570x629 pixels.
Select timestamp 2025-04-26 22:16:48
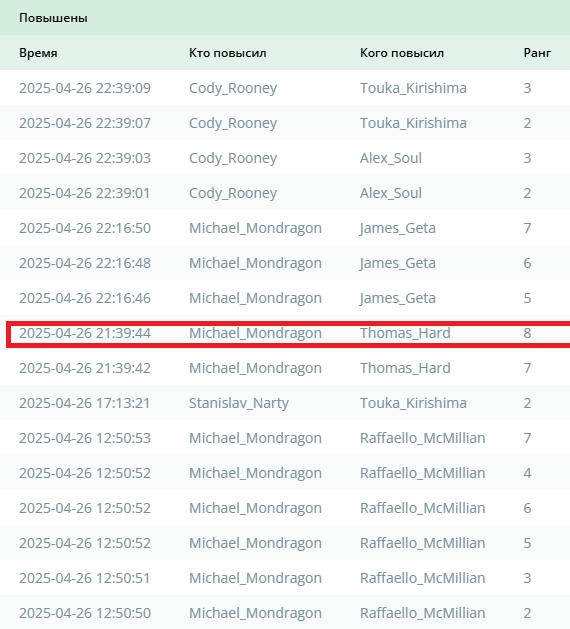point(85,263)
